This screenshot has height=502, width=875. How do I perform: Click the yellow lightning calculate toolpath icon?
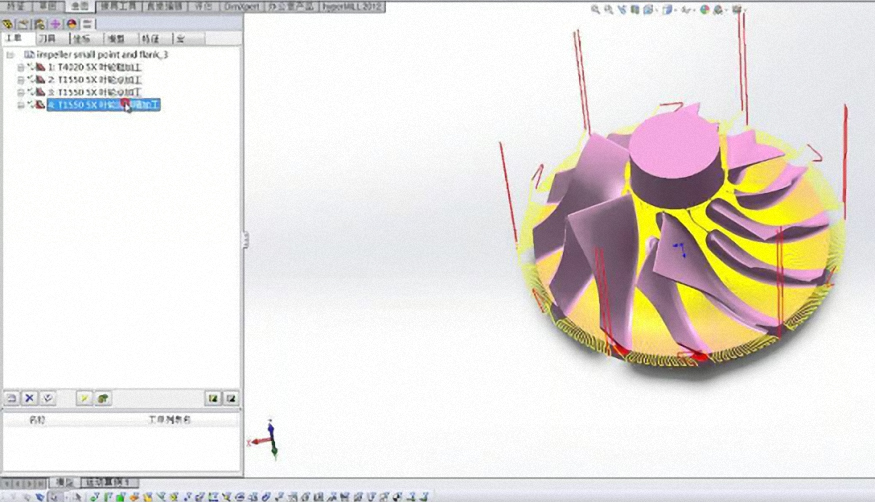pos(84,398)
